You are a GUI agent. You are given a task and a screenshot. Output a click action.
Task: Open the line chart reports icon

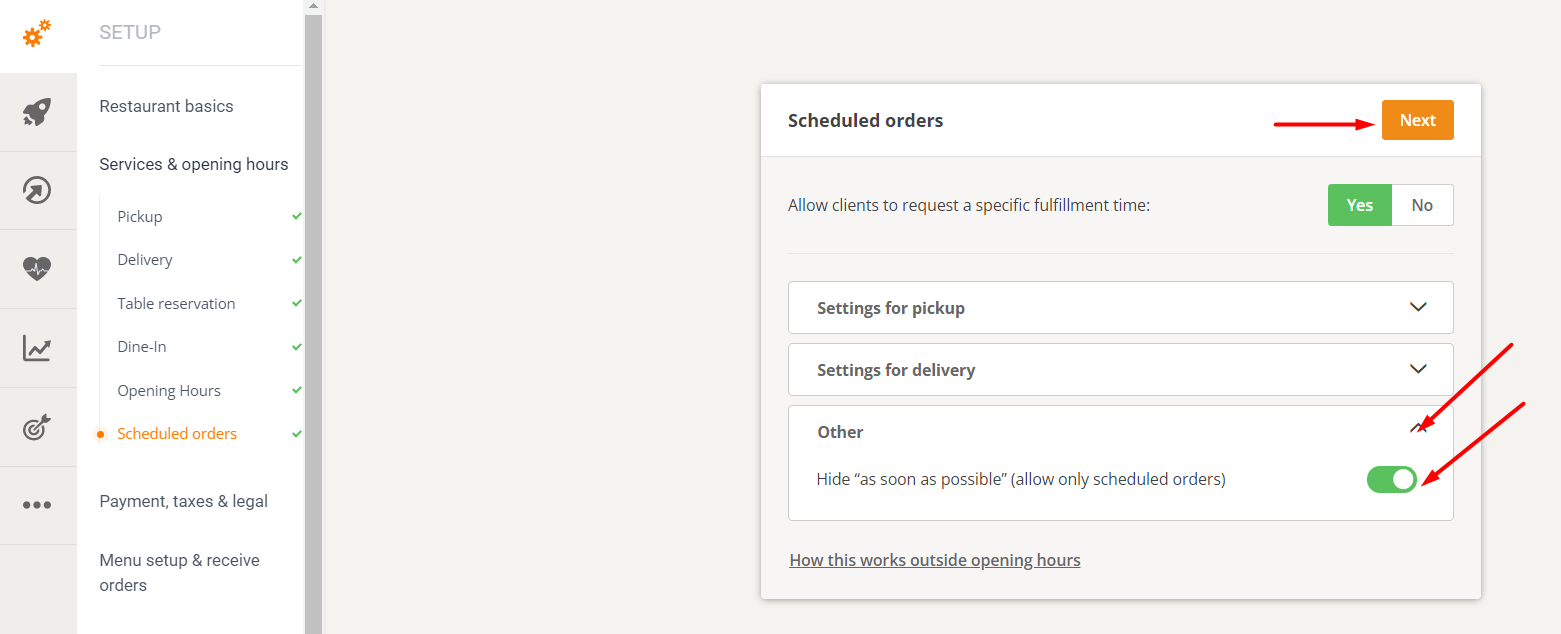[x=37, y=348]
